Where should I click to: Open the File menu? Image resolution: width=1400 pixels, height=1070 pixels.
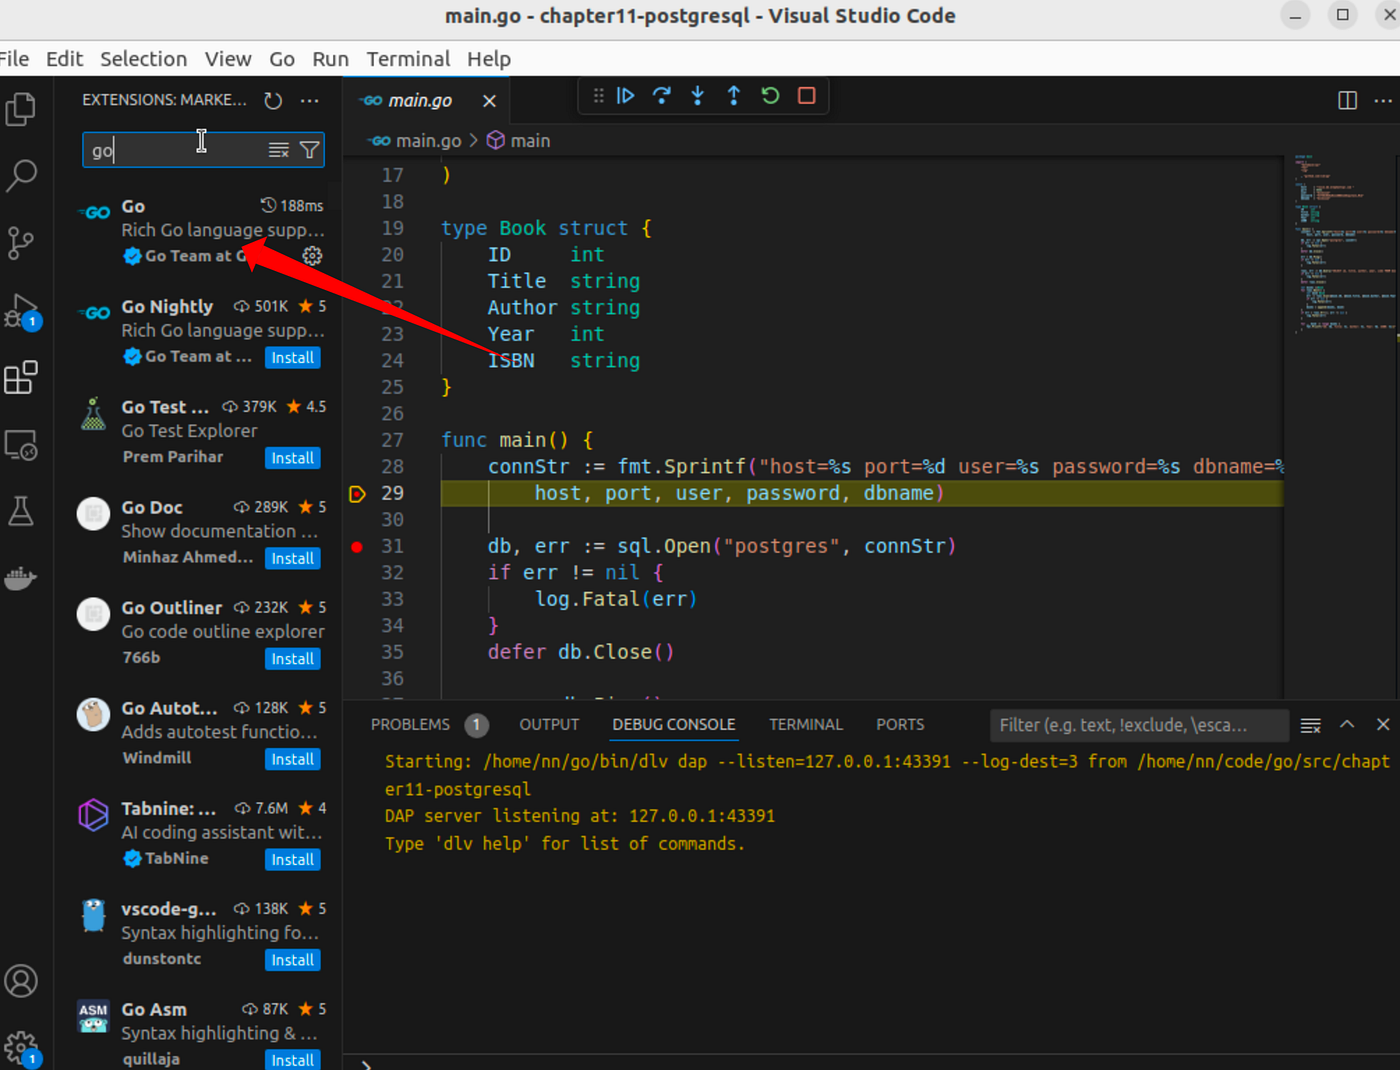point(14,59)
